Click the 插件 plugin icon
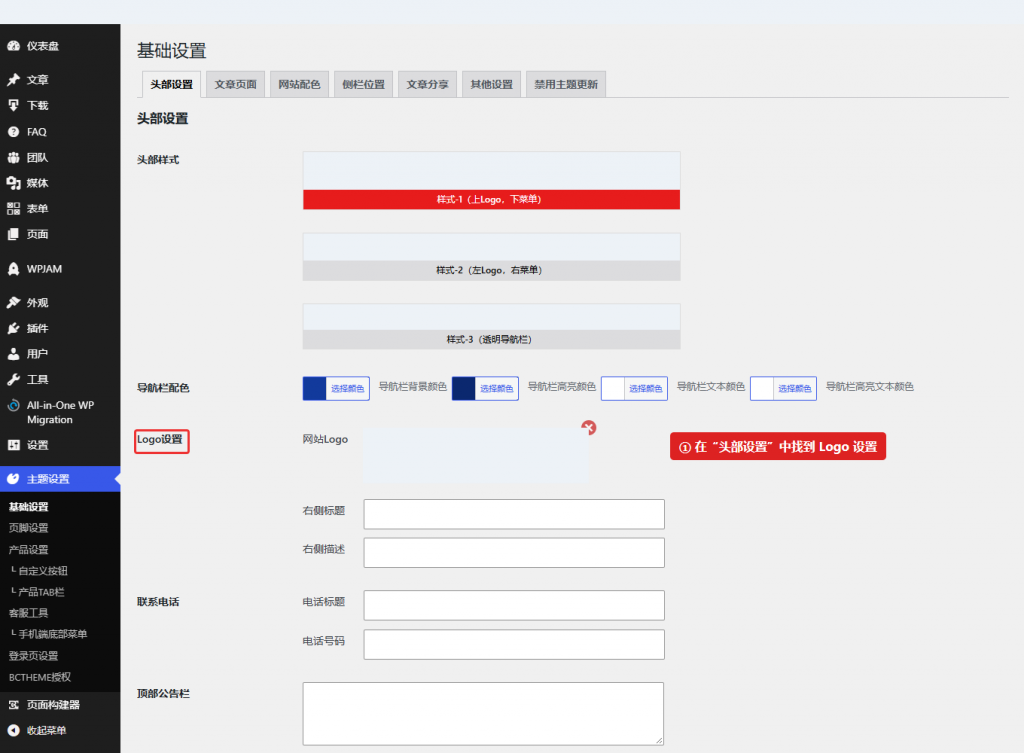The image size is (1024, 753). point(13,328)
